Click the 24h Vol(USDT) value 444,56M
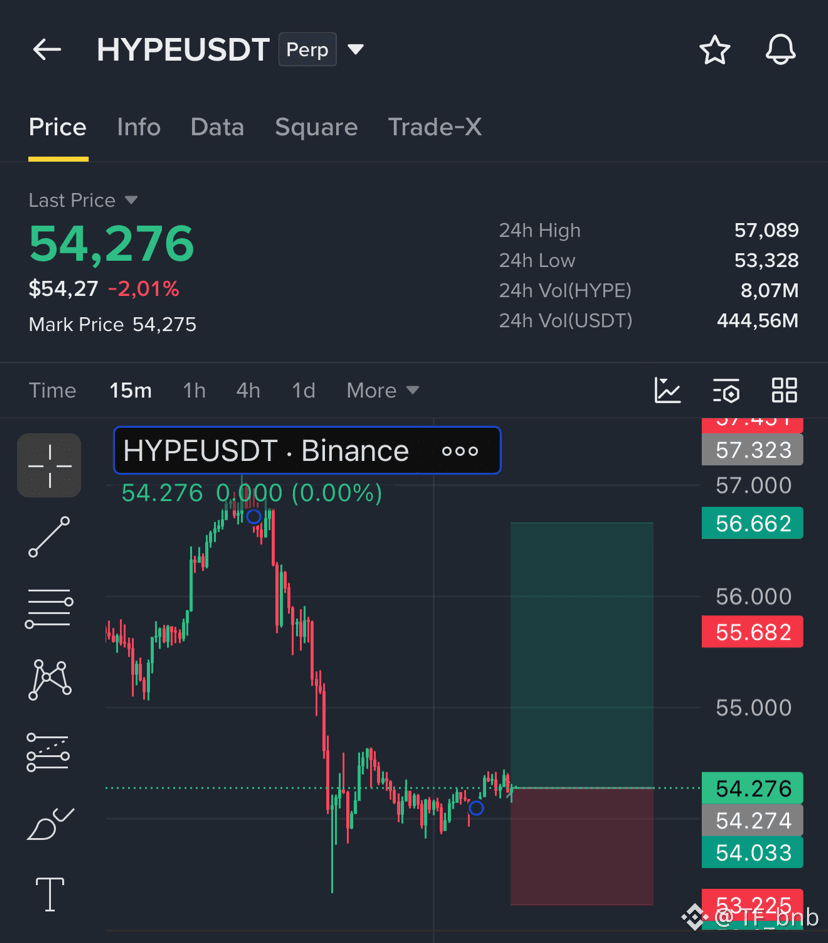828x943 pixels. coord(758,321)
